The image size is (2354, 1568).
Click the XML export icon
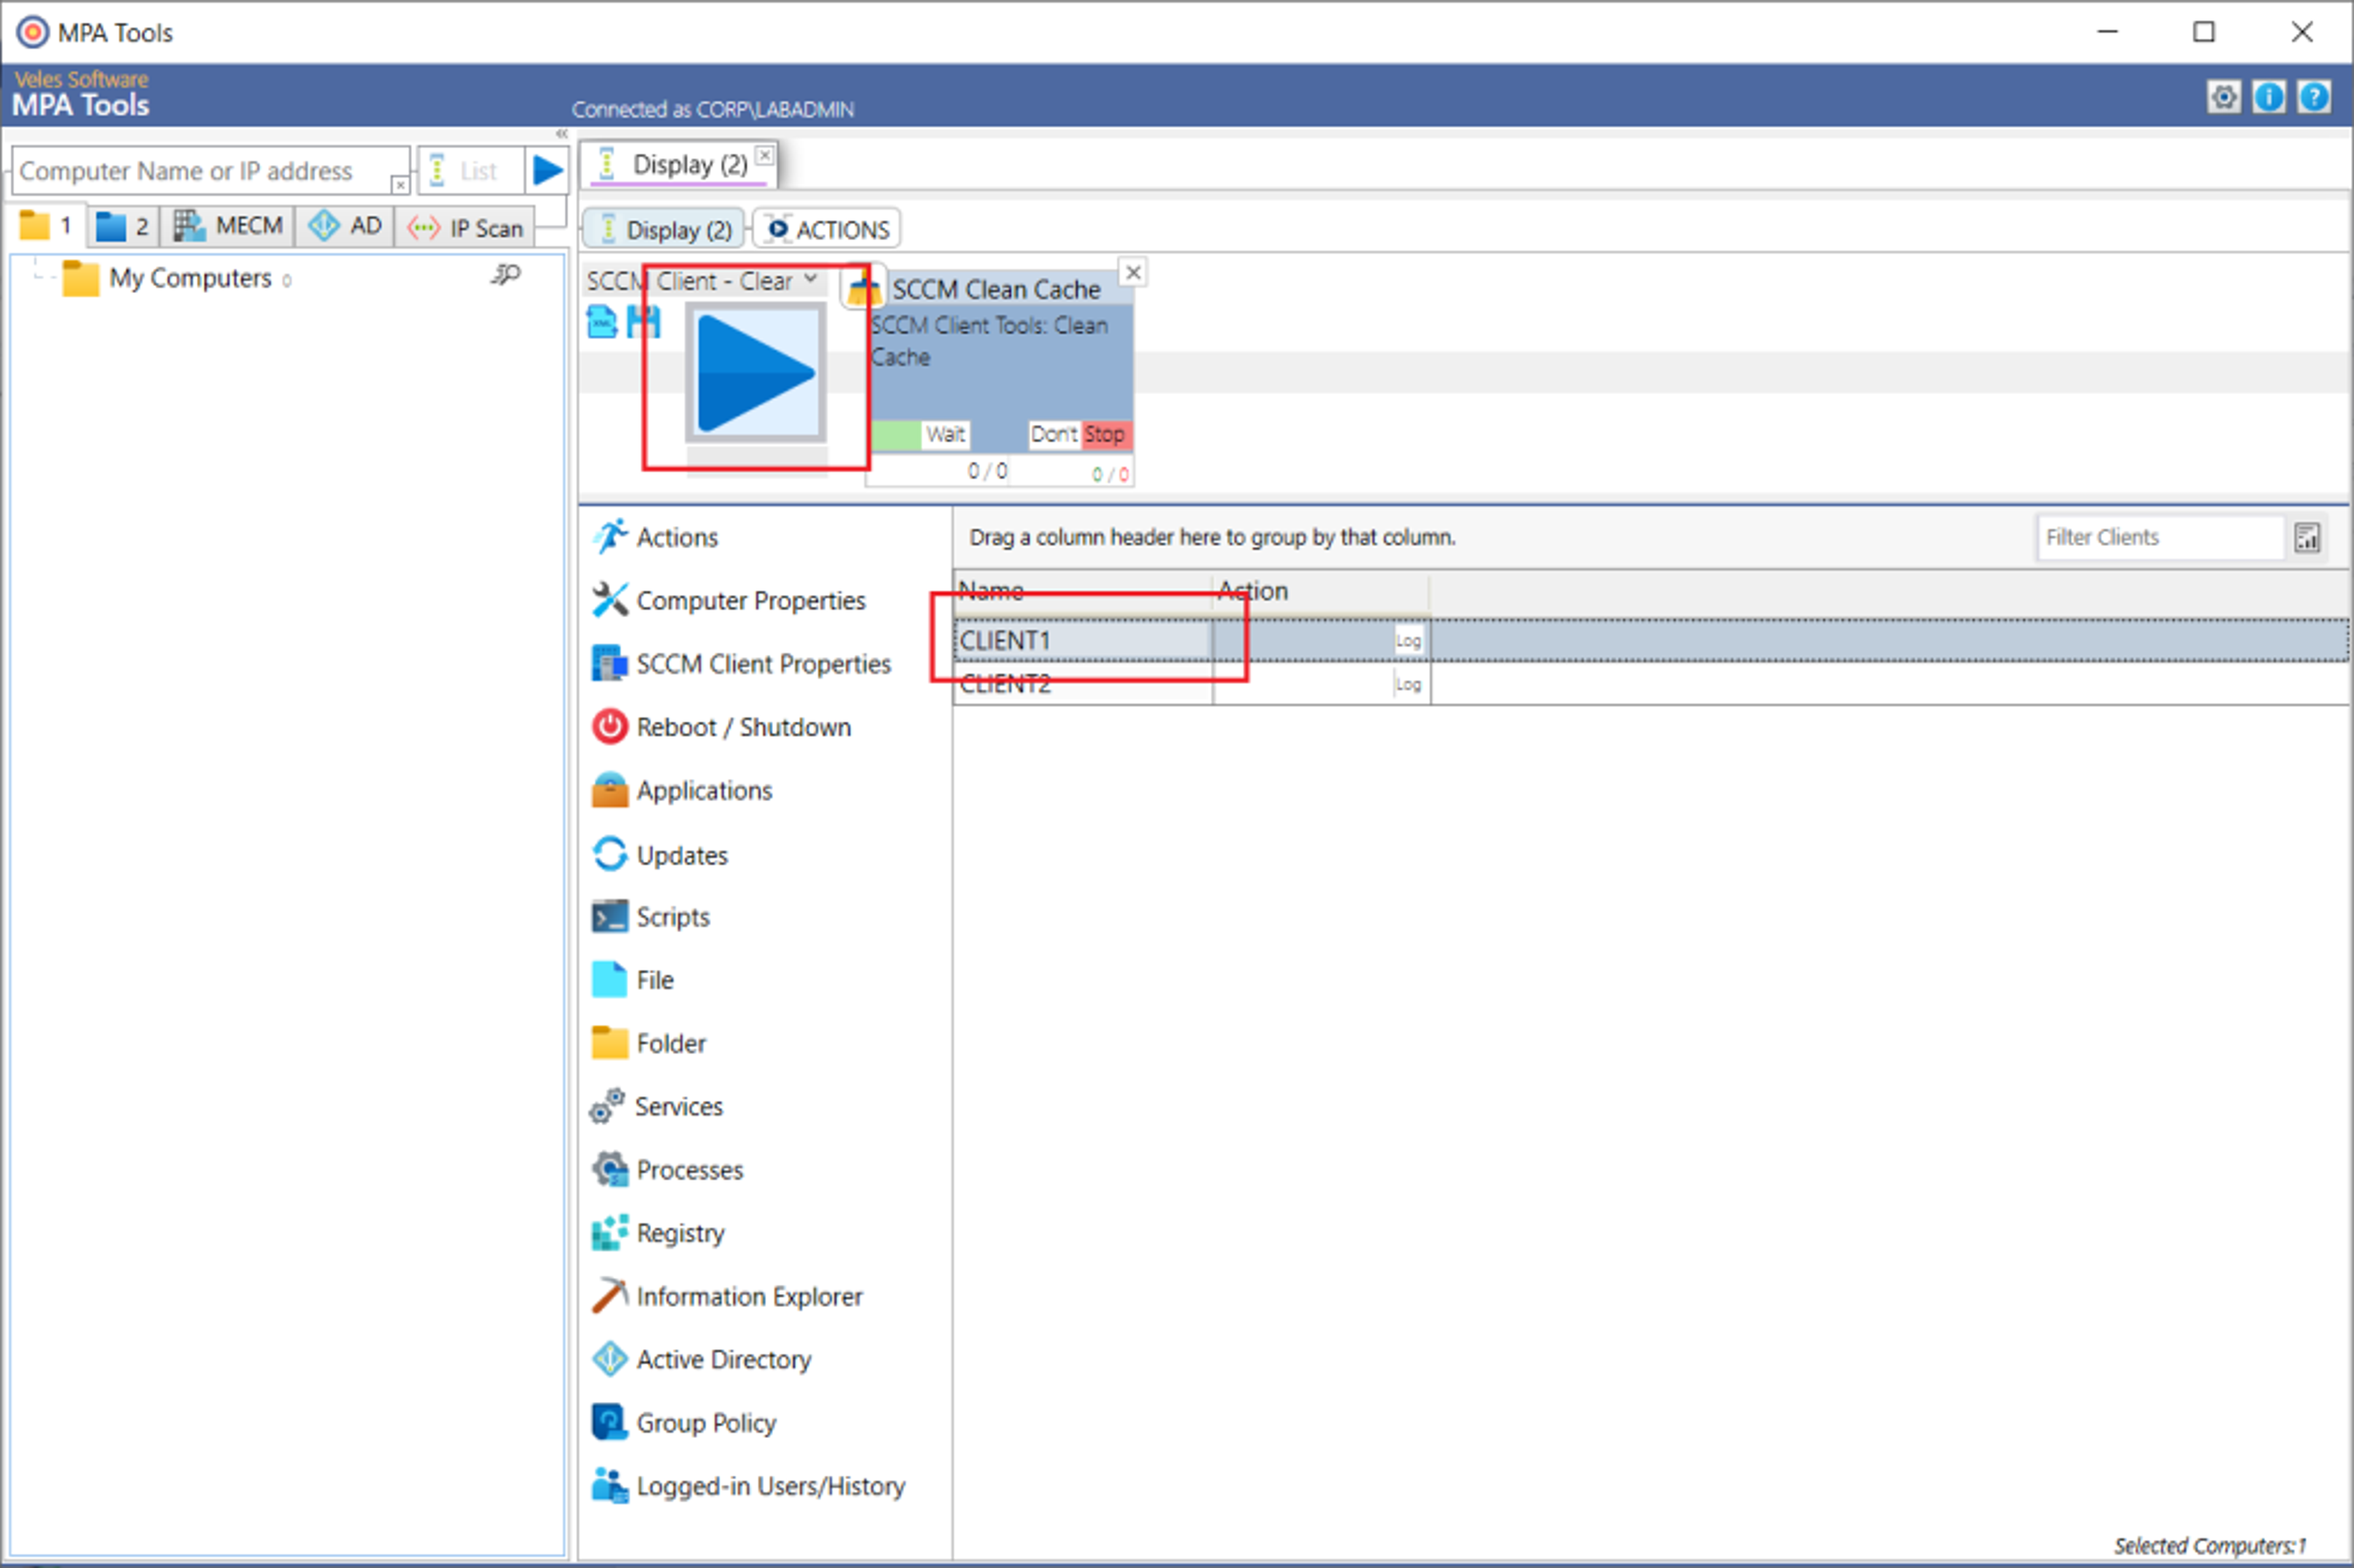pos(602,322)
